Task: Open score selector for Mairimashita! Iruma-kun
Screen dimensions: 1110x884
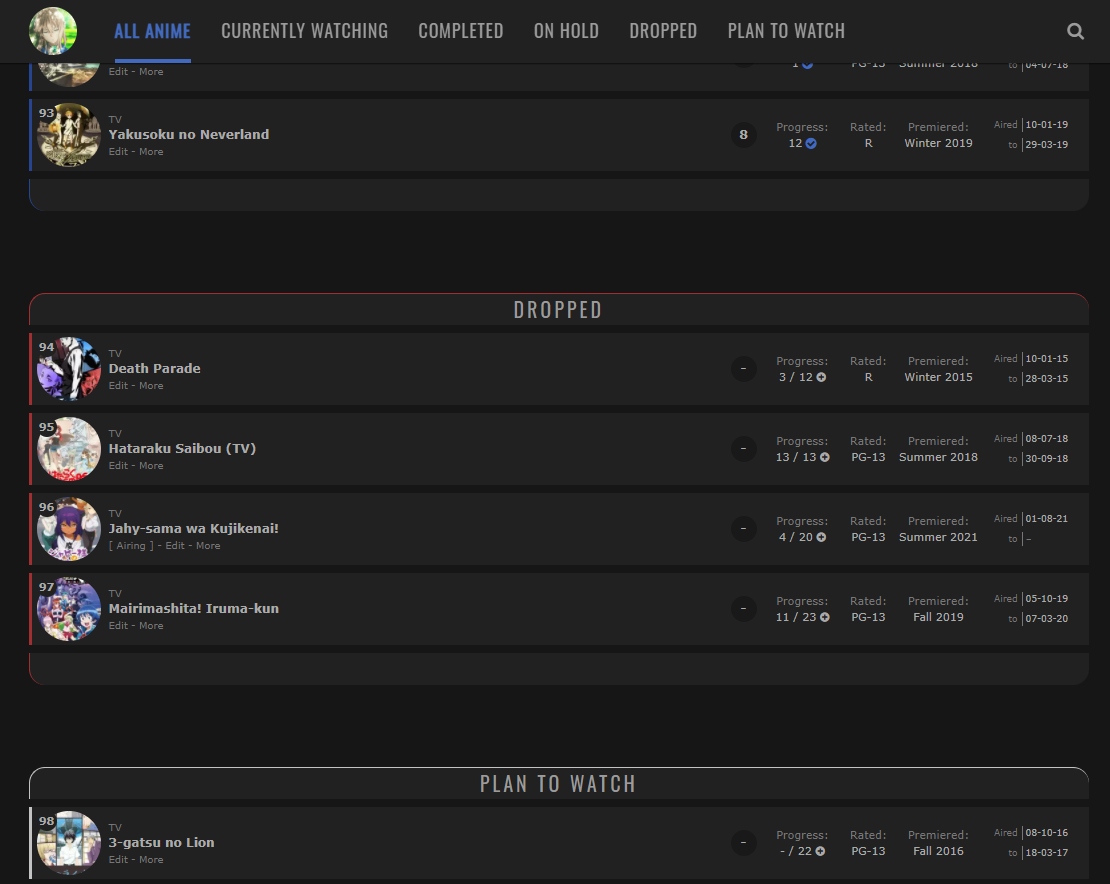Action: (743, 609)
